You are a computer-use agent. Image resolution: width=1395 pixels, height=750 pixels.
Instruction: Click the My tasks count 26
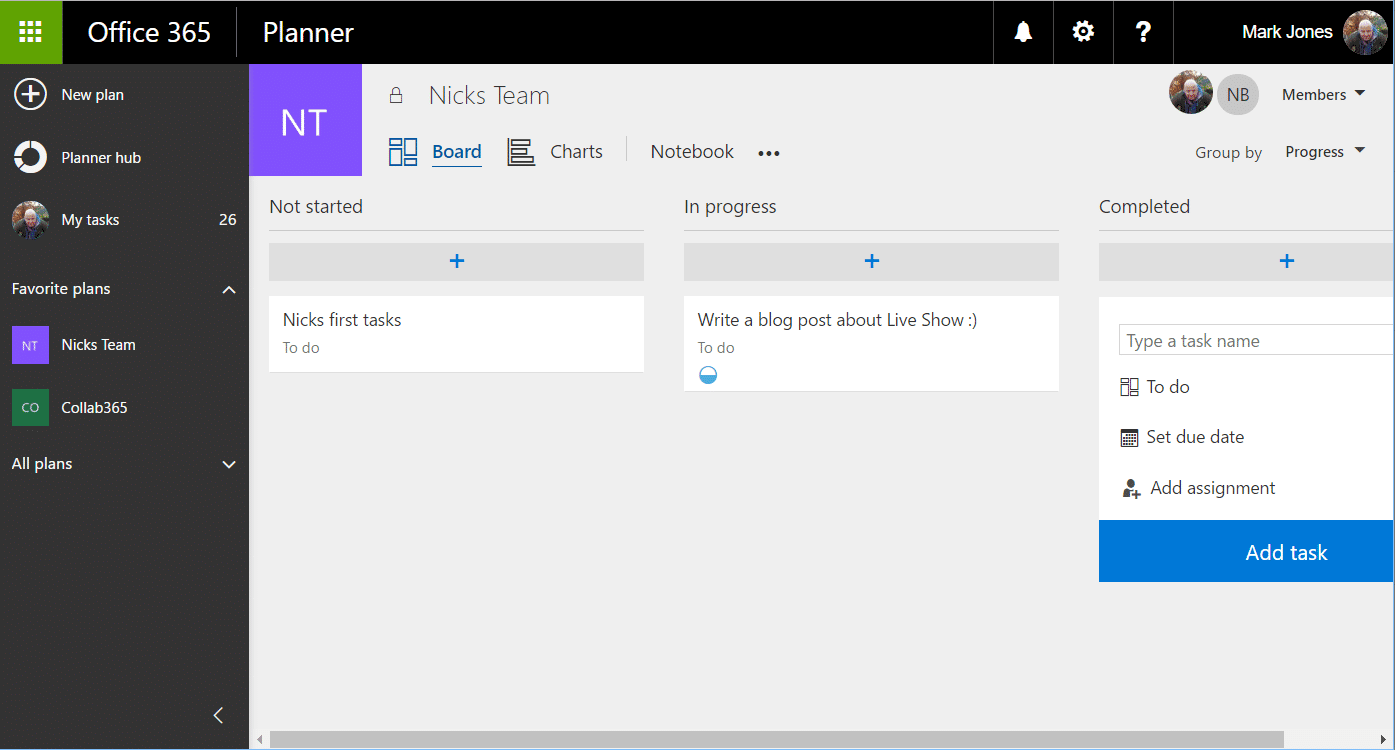pos(228,220)
